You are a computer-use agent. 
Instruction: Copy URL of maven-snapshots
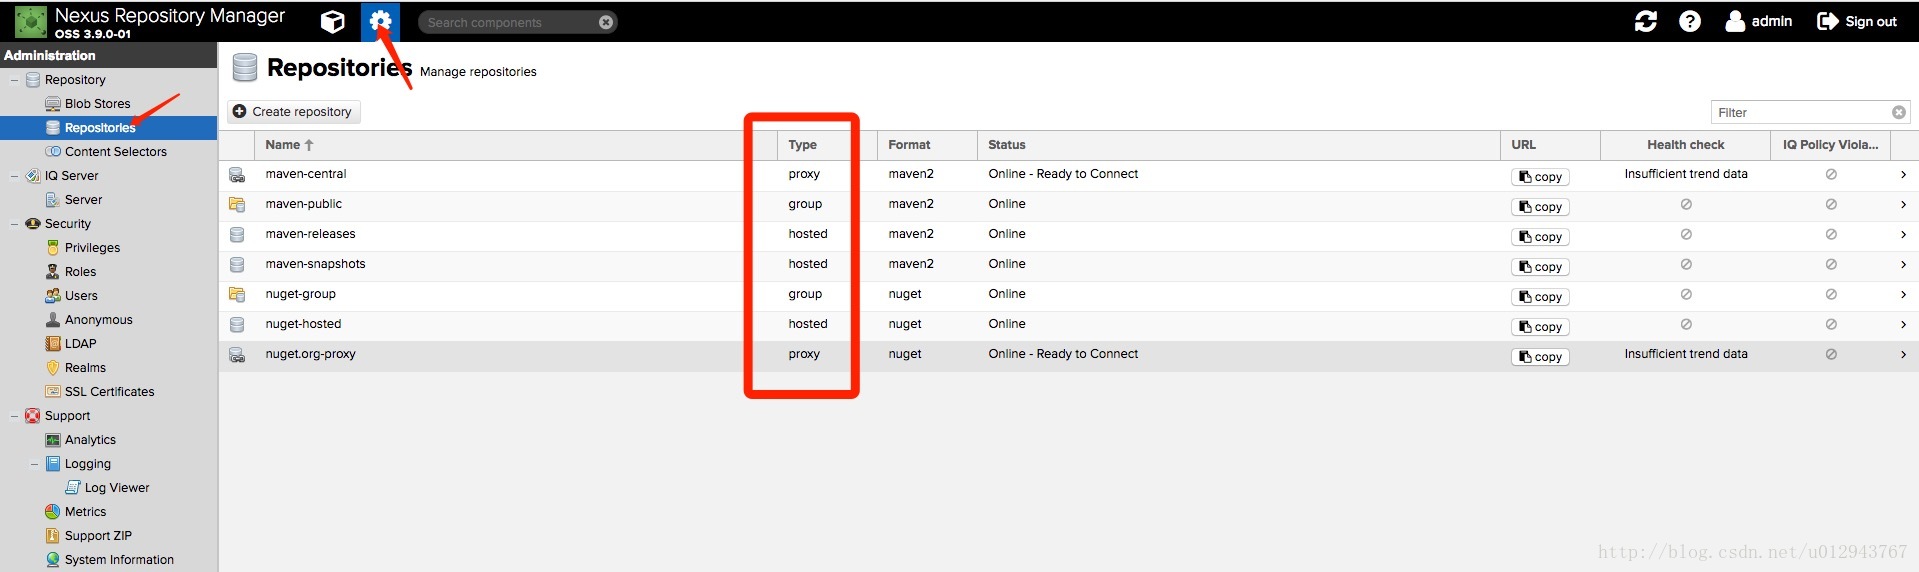coord(1540,267)
